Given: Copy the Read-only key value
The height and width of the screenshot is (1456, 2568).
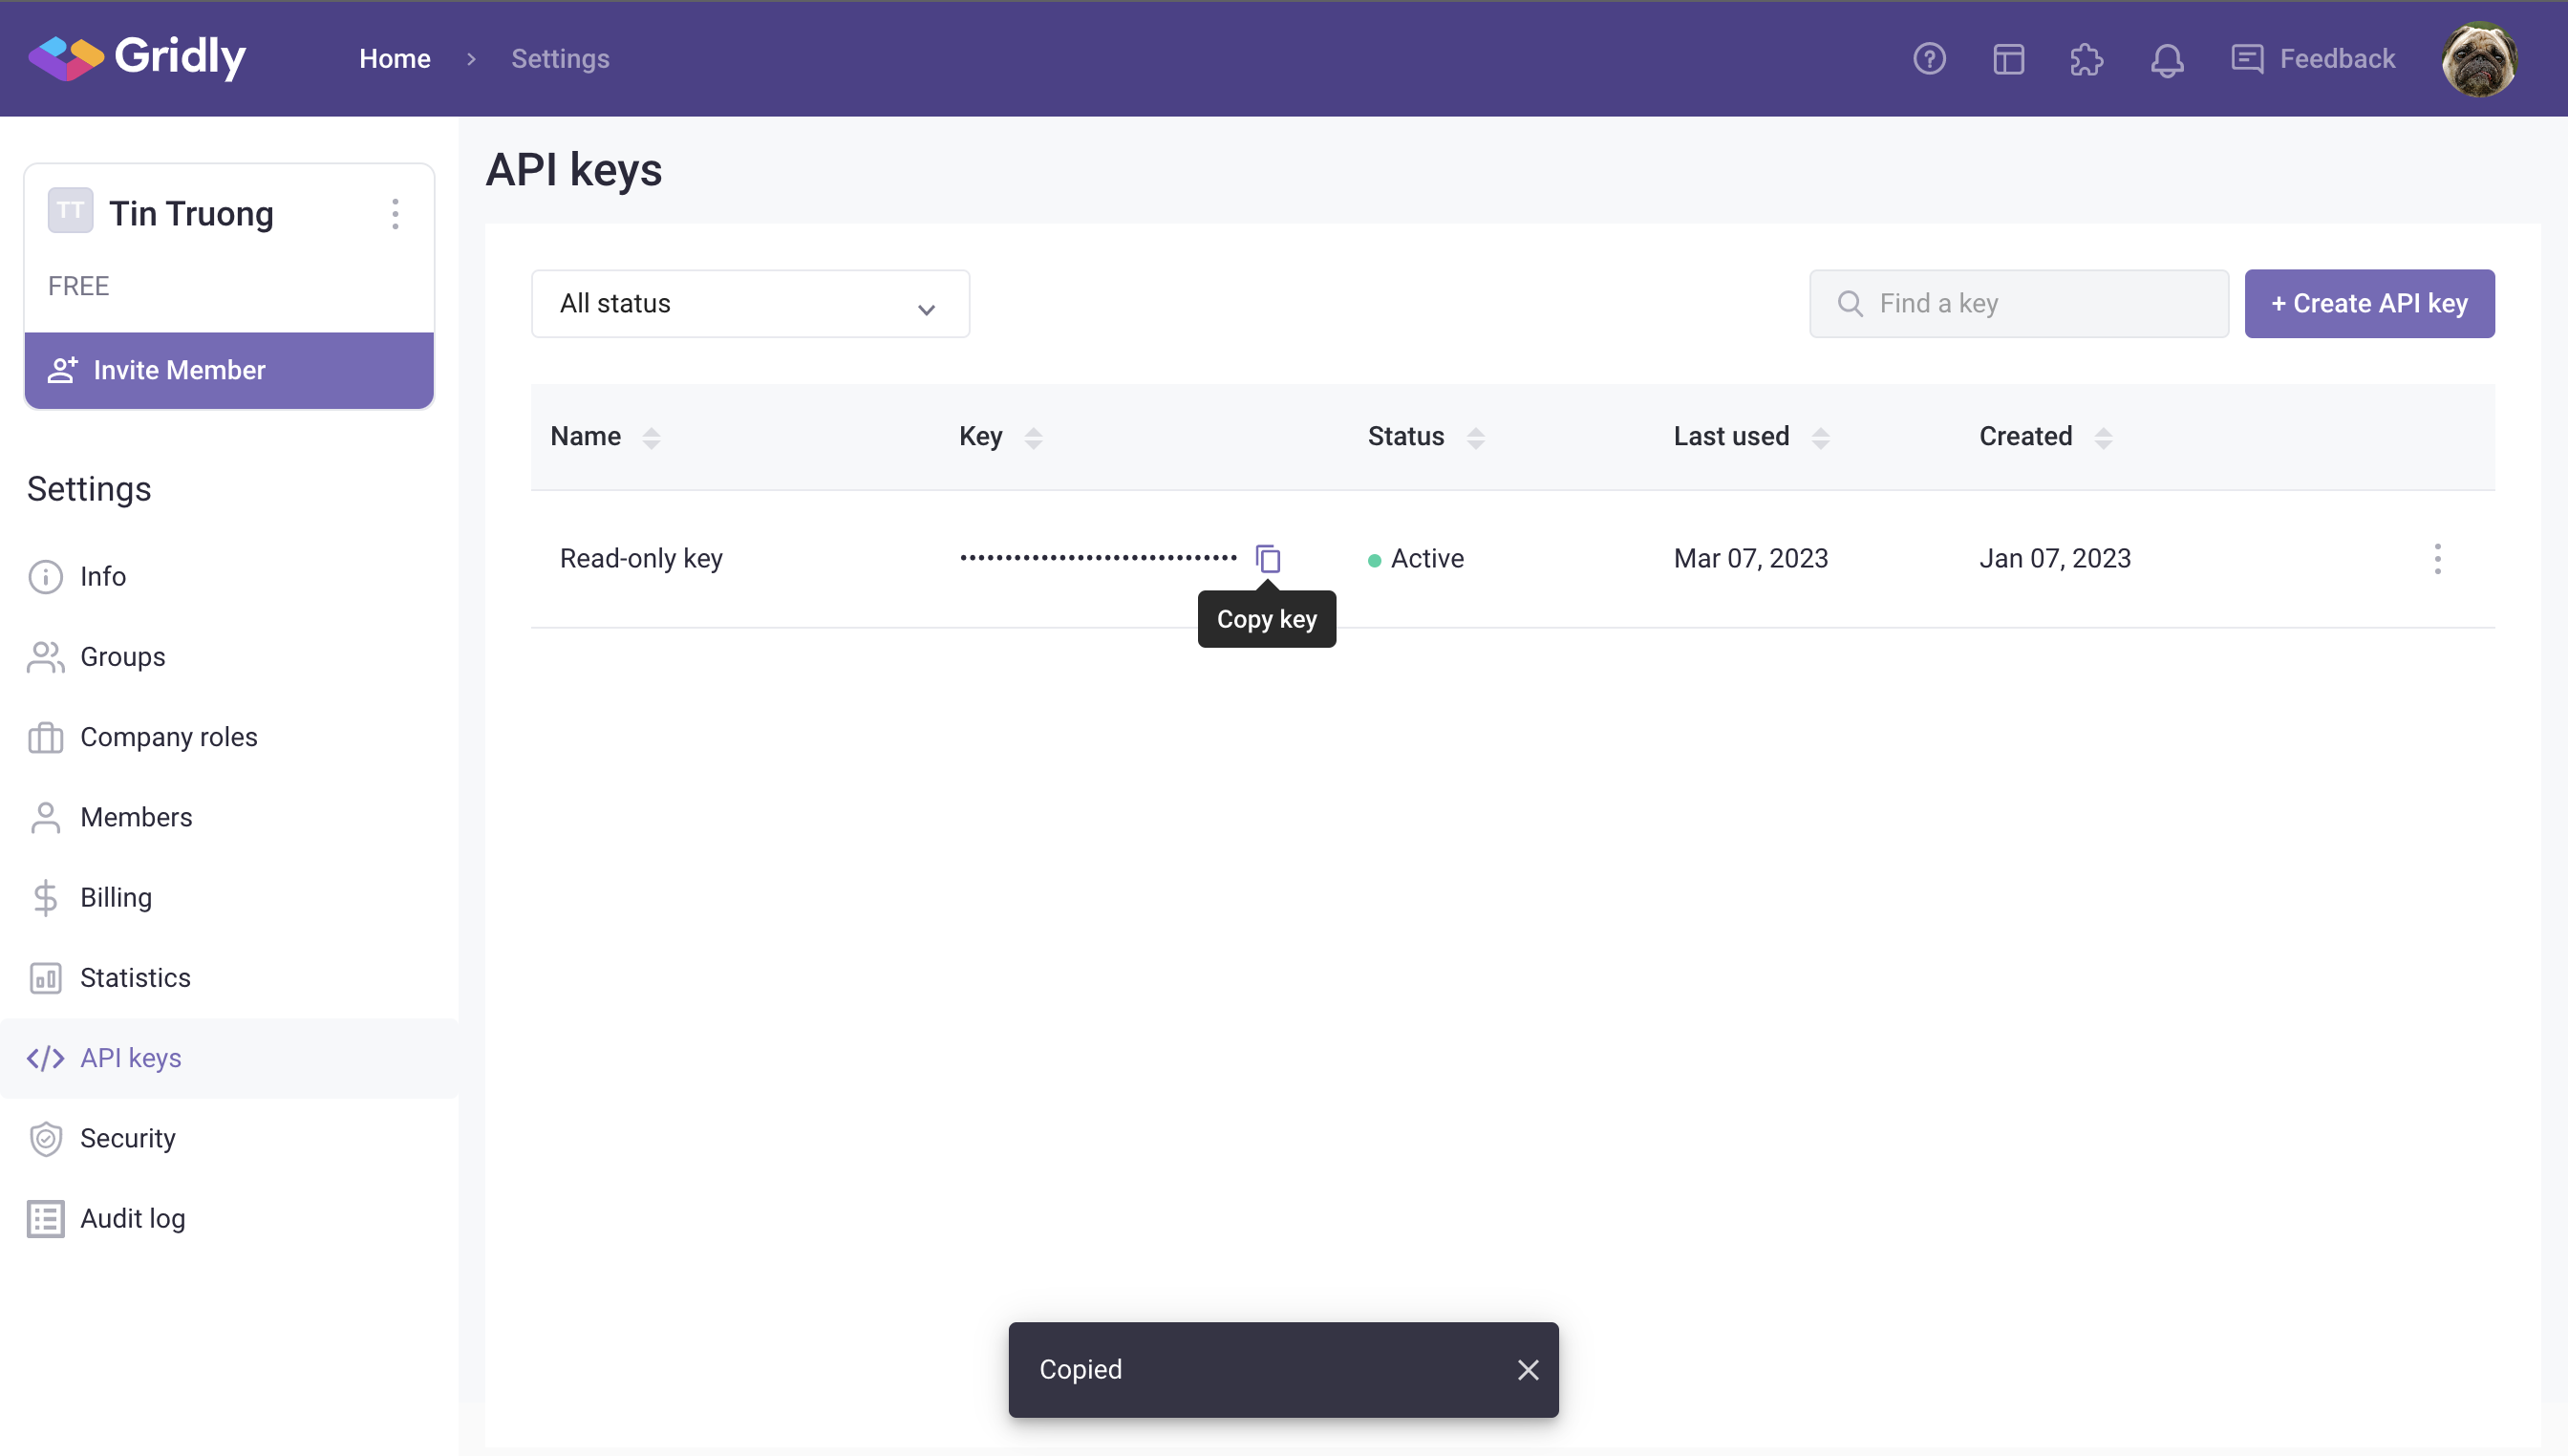Looking at the screenshot, I should [1267, 558].
